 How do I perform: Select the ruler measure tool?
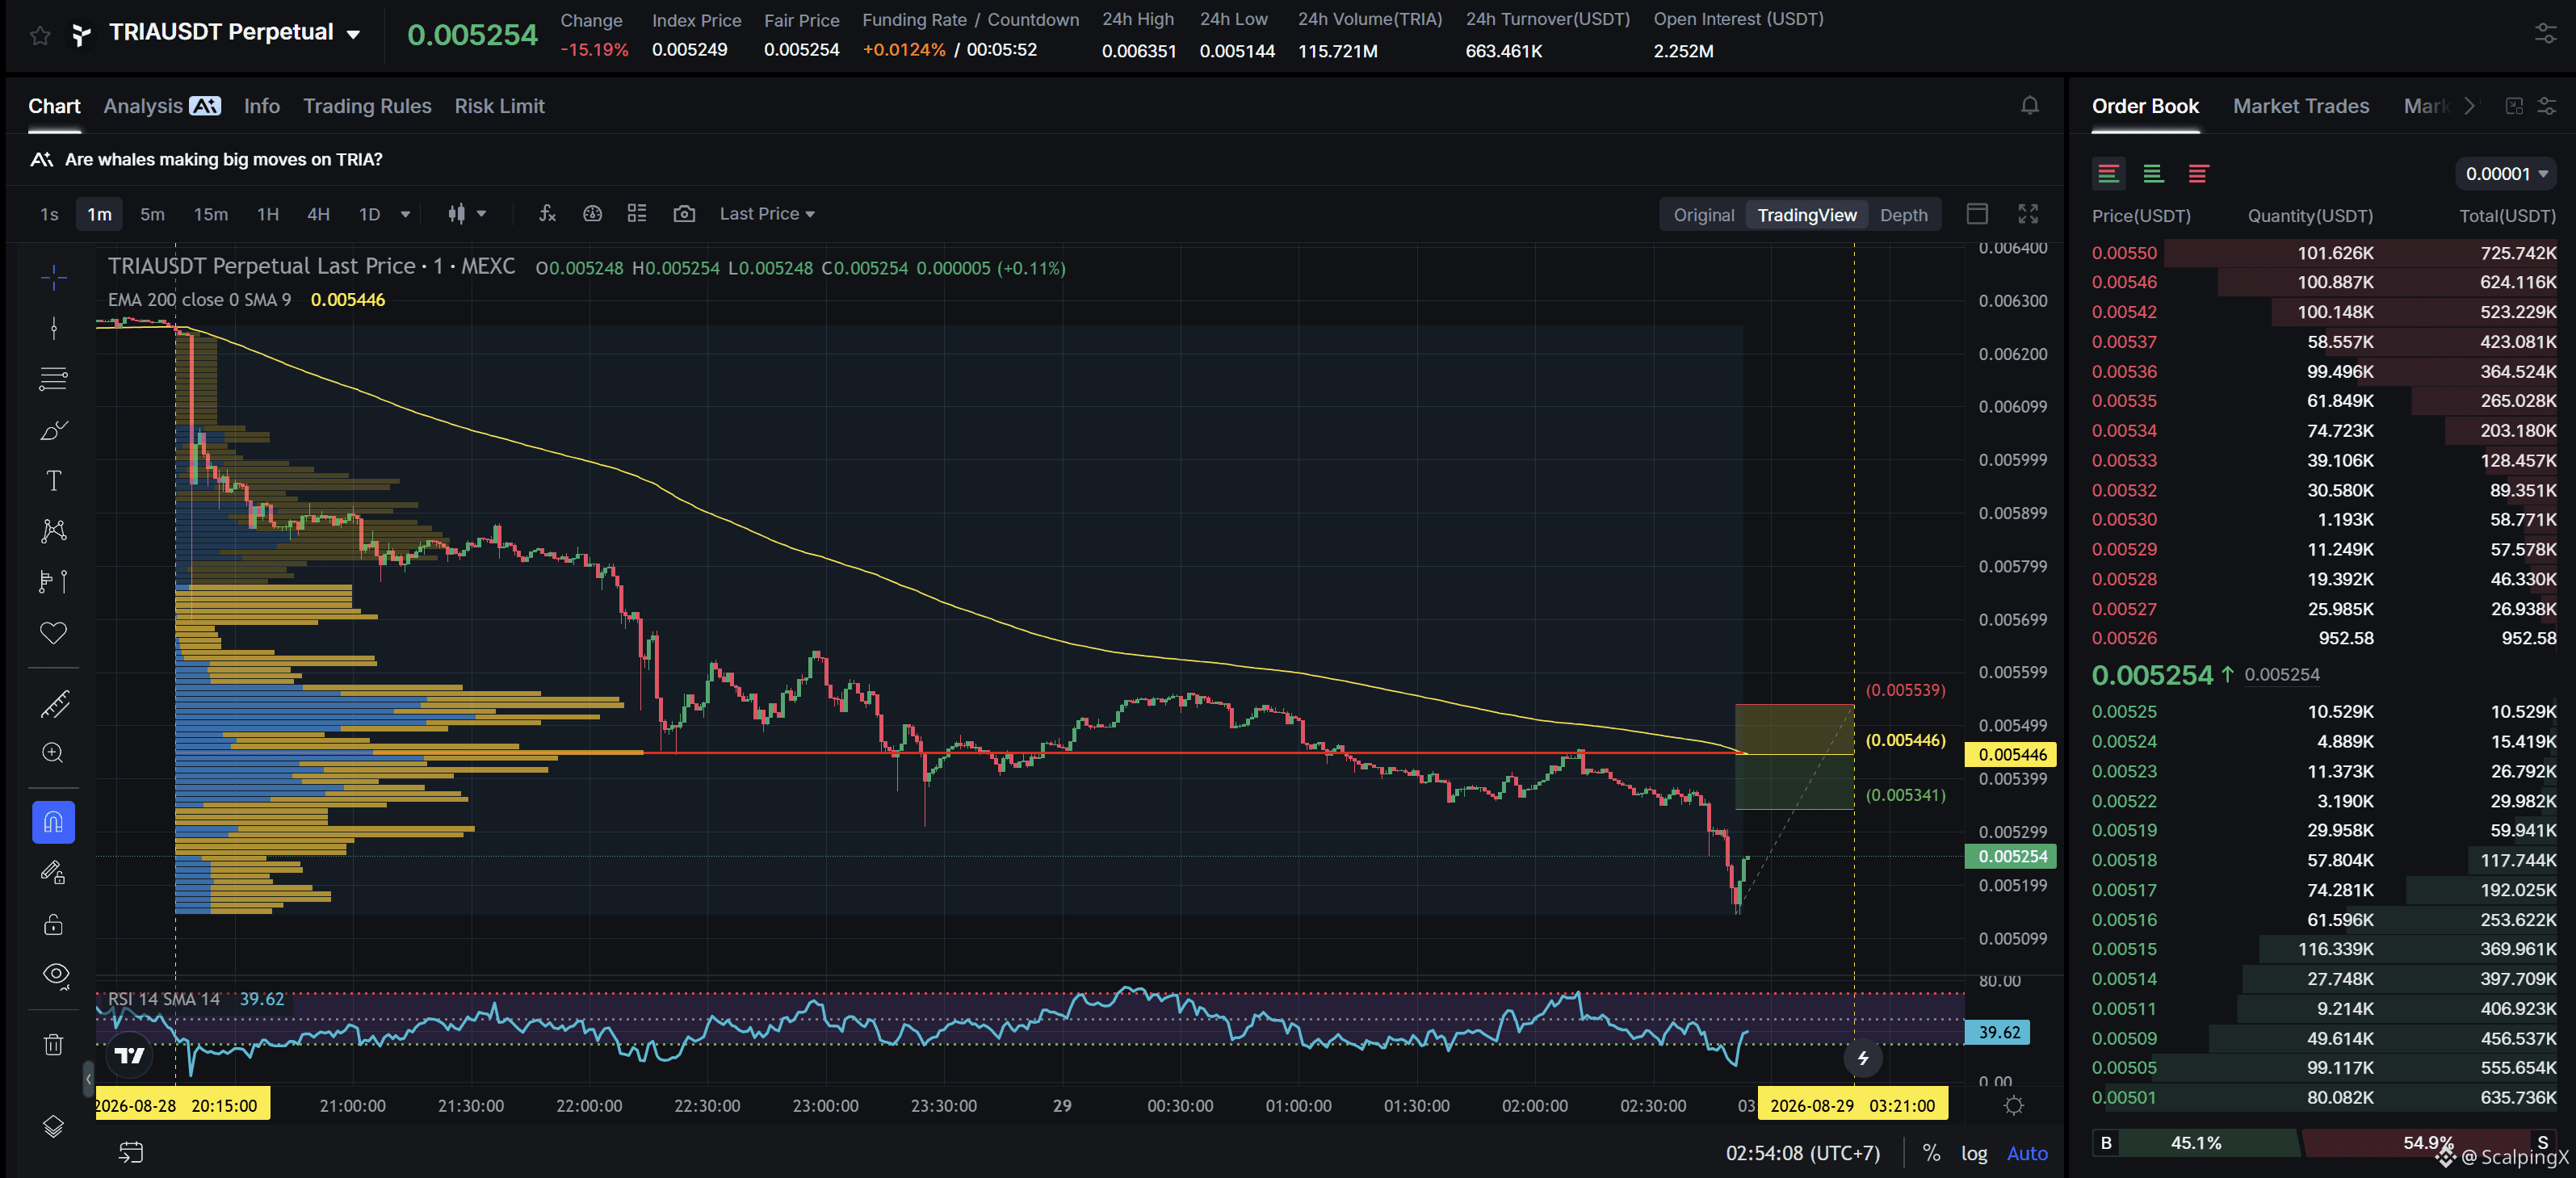pos(54,704)
